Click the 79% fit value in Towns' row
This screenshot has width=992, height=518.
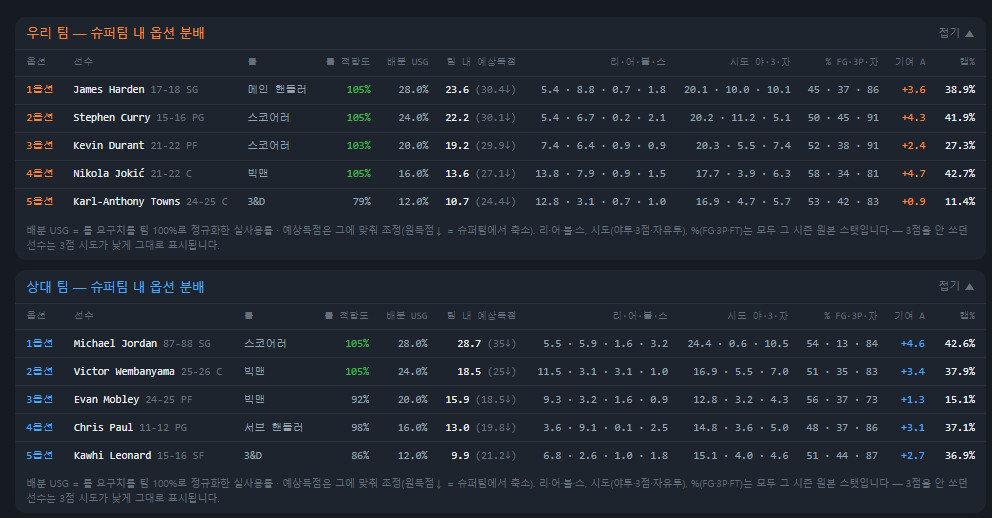[x=362, y=202]
